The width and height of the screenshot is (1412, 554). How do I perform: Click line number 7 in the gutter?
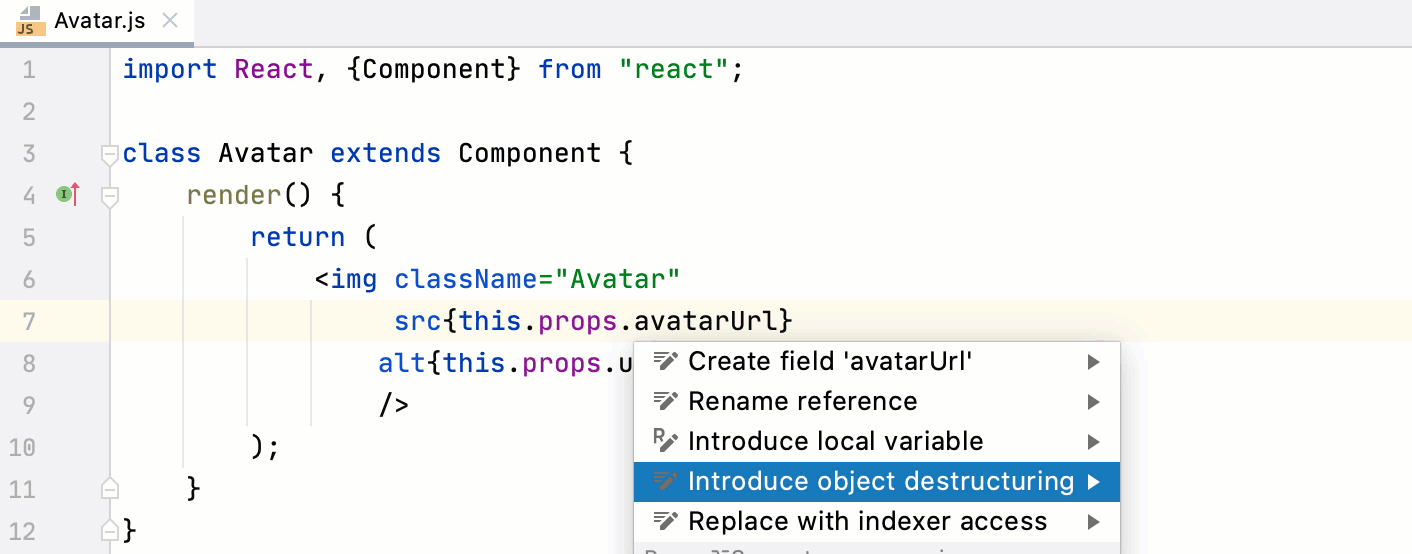click(28, 321)
